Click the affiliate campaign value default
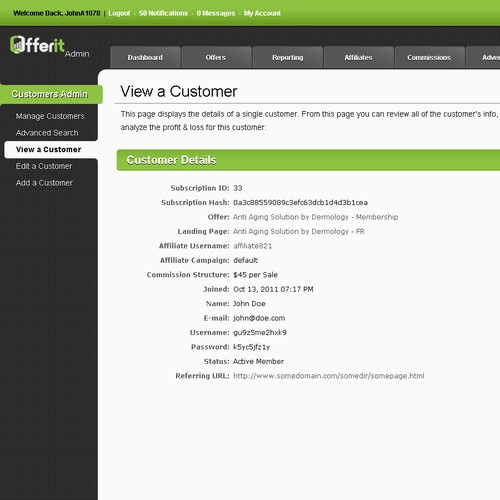Viewport: 500px width, 500px height. pos(246,260)
